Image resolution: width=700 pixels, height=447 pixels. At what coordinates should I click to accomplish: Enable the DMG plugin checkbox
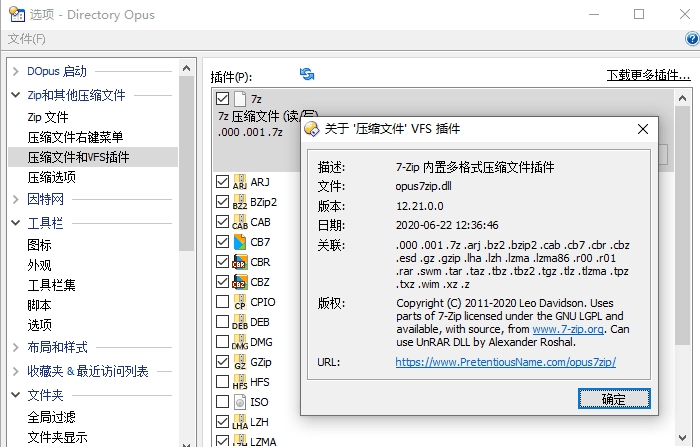point(222,342)
